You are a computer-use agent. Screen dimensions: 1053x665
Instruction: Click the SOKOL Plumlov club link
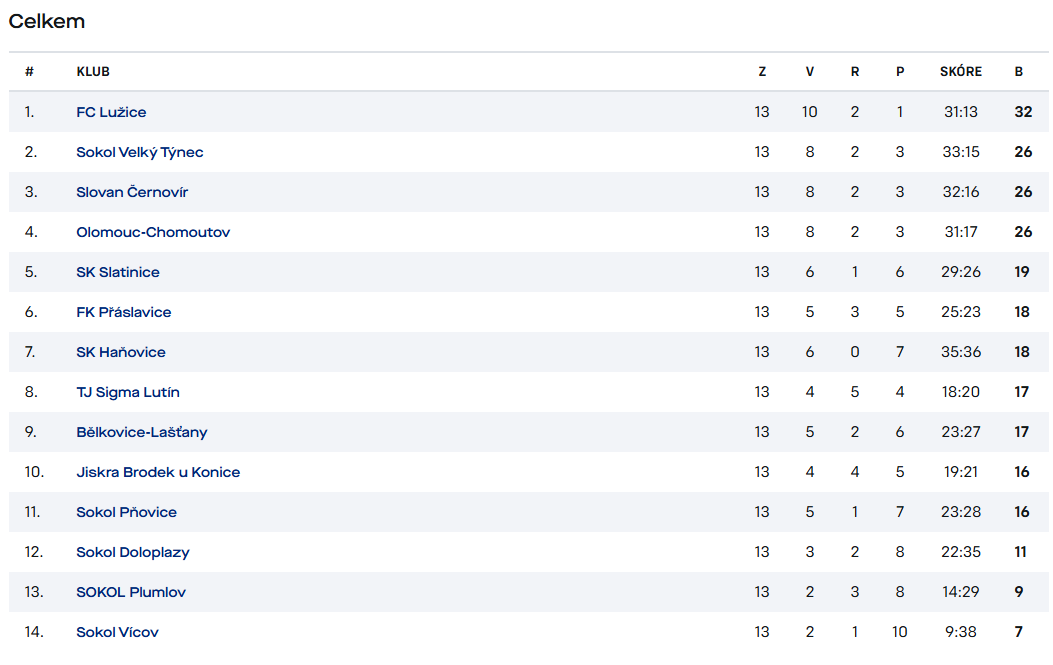(x=131, y=592)
